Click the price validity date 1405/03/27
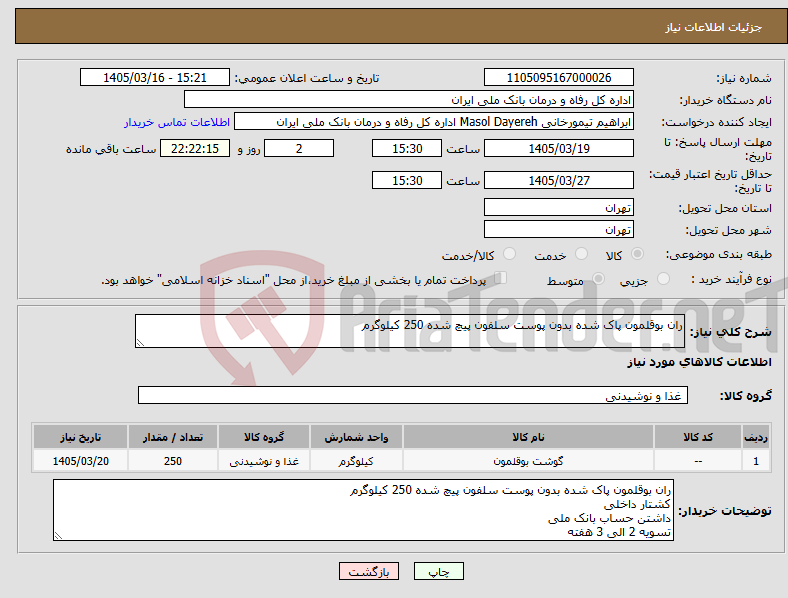Screen dimensions: 788x598 tap(559, 180)
